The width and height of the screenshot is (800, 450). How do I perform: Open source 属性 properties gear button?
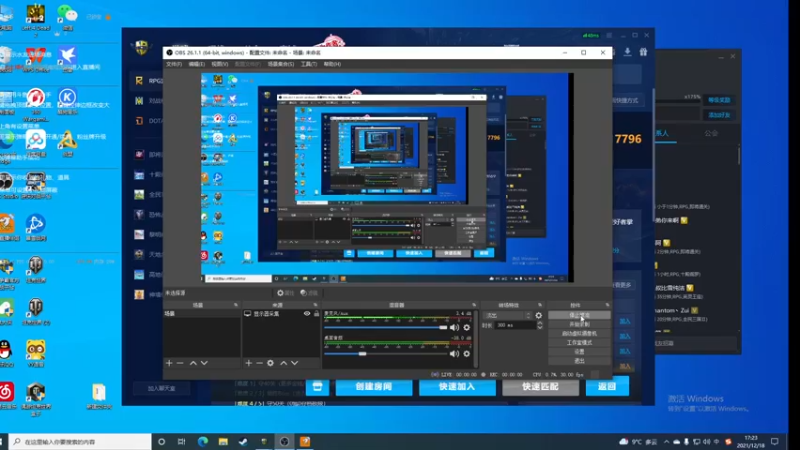[286, 293]
